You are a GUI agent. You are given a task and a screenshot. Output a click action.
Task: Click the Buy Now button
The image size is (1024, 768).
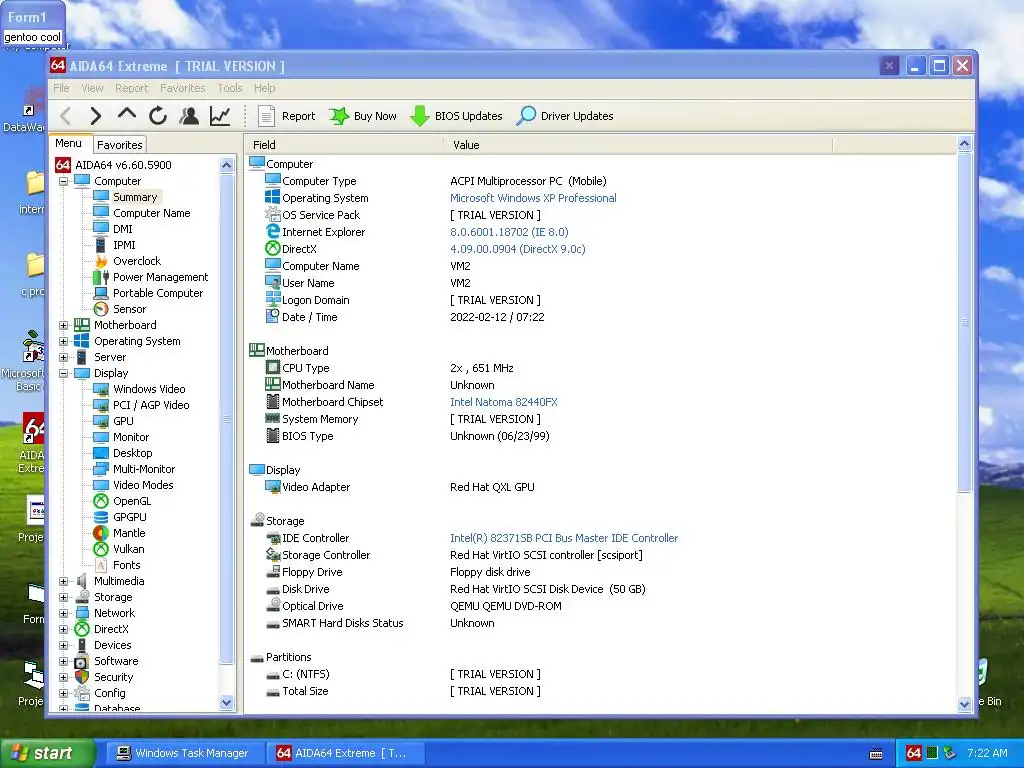pos(363,116)
